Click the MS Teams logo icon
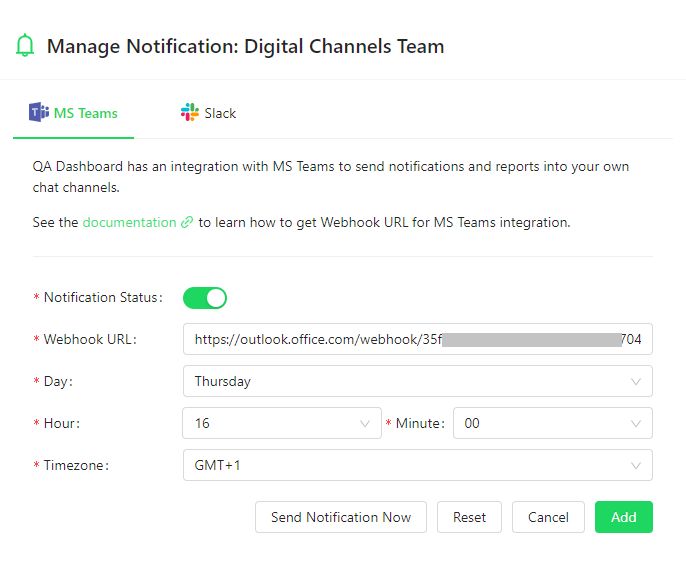 coord(39,112)
